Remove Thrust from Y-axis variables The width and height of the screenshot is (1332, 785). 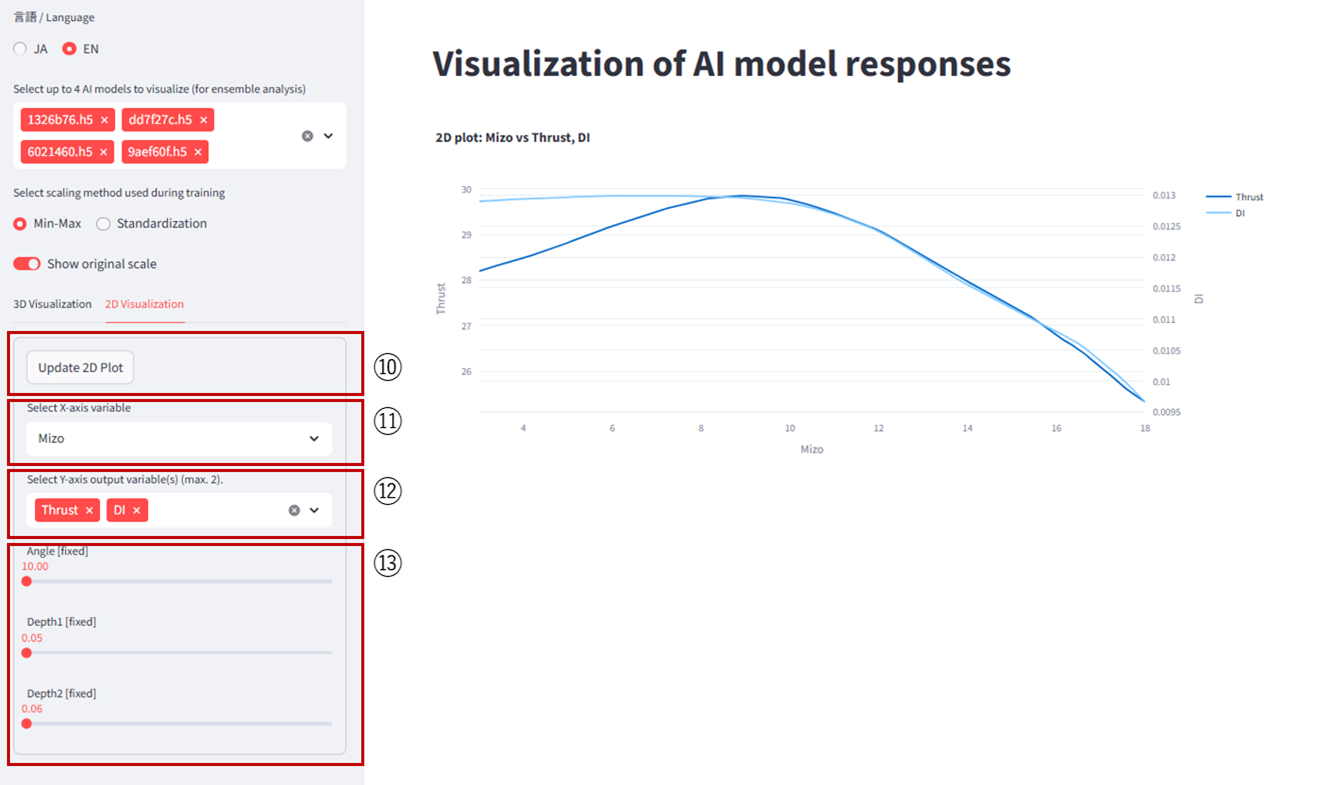[89, 510]
